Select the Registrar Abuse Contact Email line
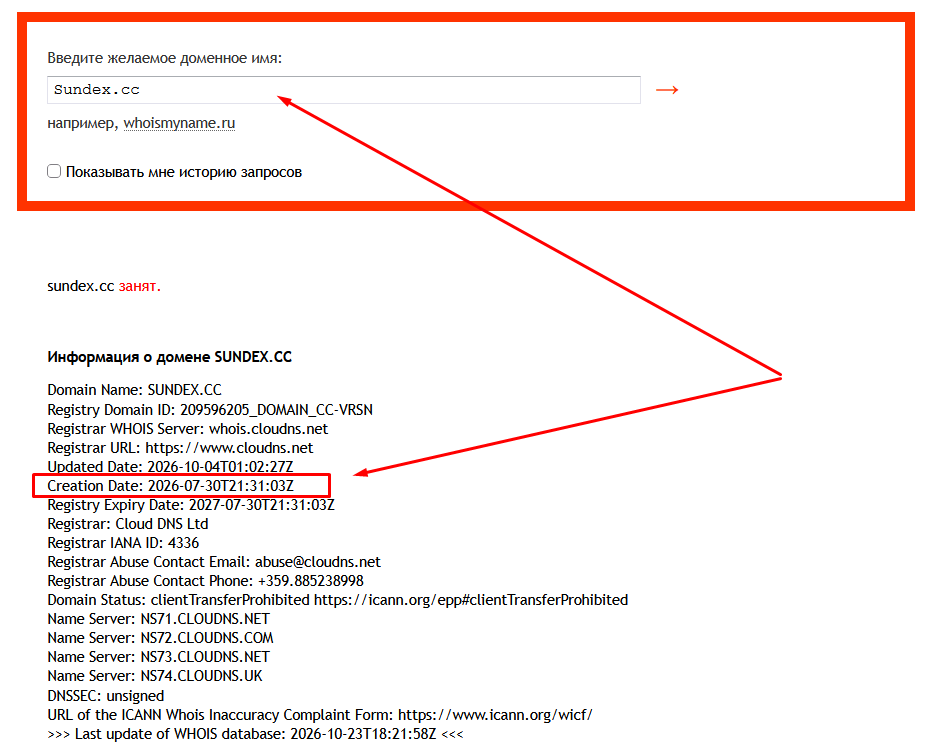 (214, 562)
